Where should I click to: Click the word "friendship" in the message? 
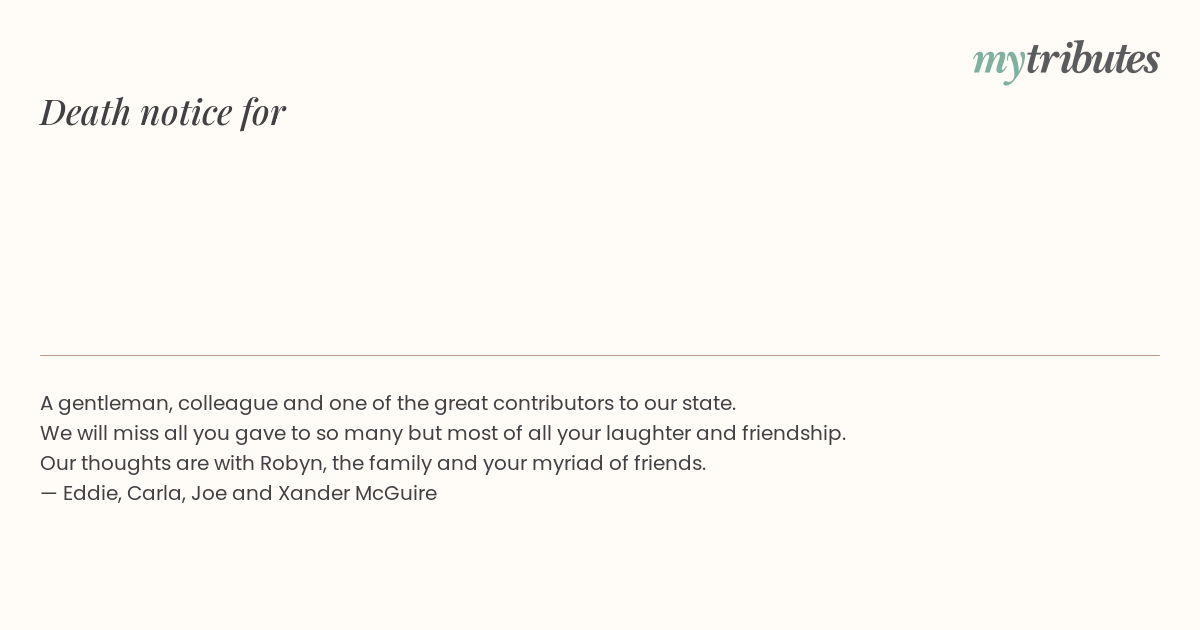point(793,434)
